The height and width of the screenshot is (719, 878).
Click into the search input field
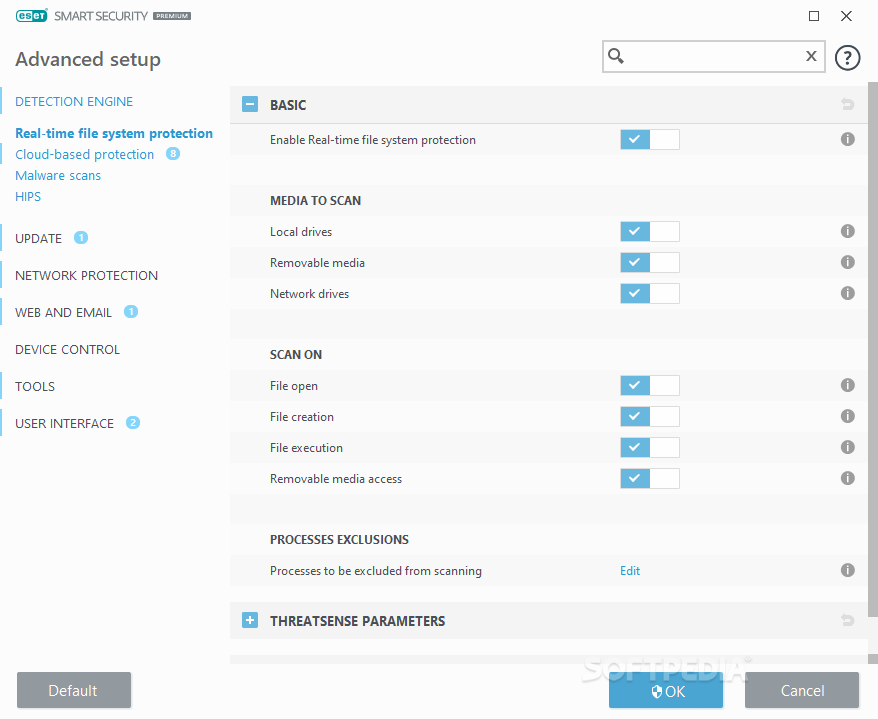pos(713,56)
